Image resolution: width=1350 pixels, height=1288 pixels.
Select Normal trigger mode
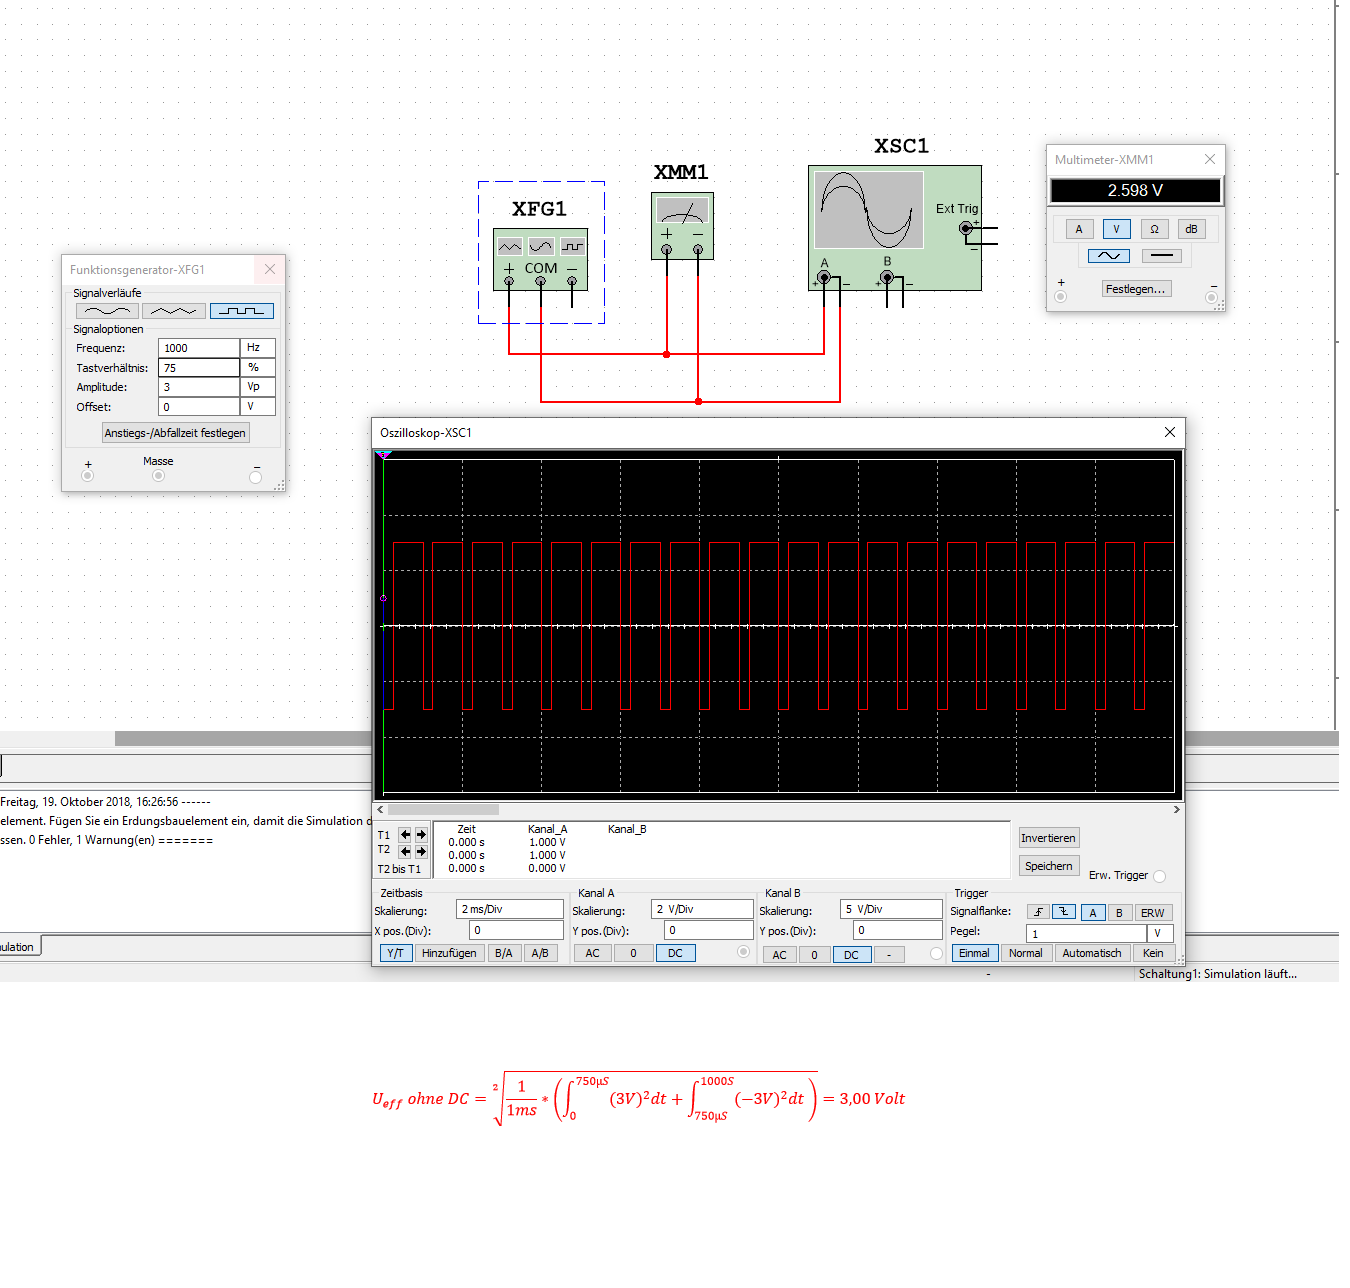[1025, 953]
